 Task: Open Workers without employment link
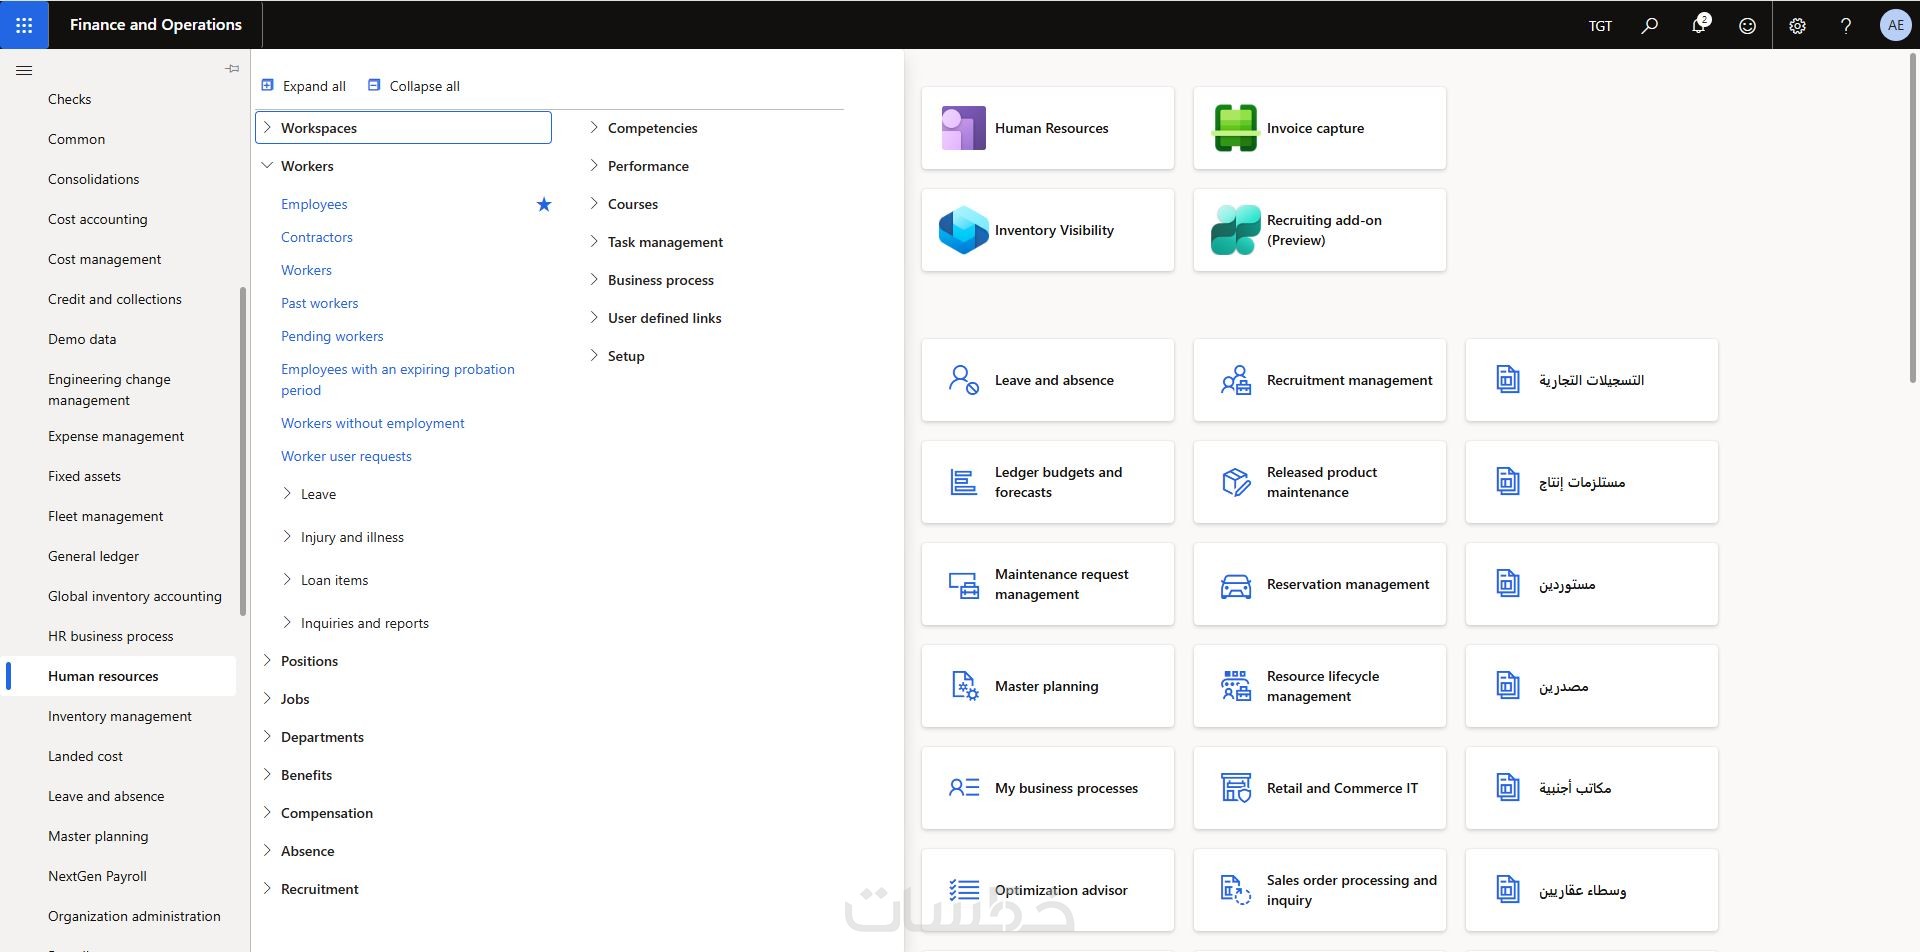373,423
